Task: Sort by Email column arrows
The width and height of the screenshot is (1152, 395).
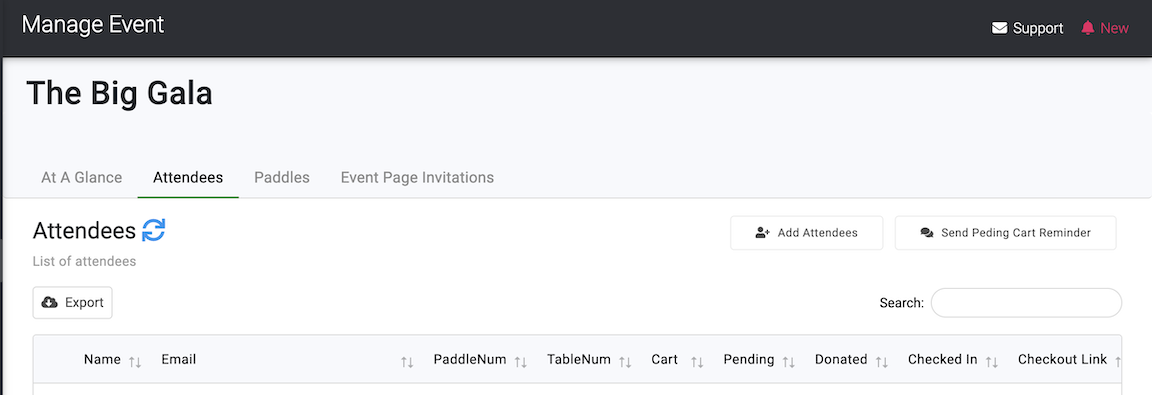Action: point(407,361)
